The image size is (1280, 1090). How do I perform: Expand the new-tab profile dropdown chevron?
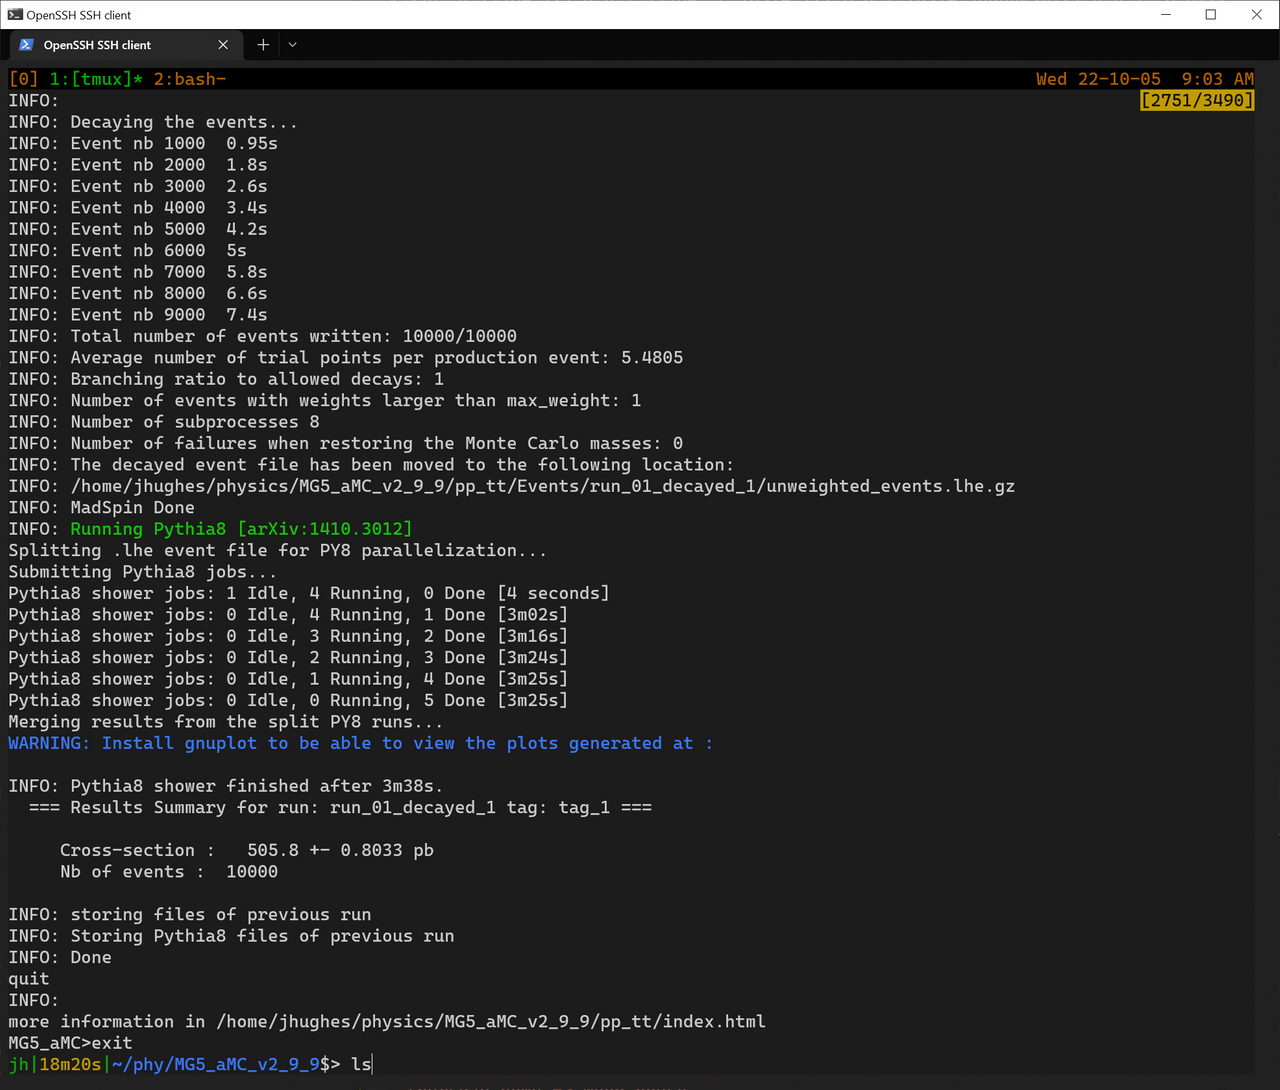click(292, 45)
